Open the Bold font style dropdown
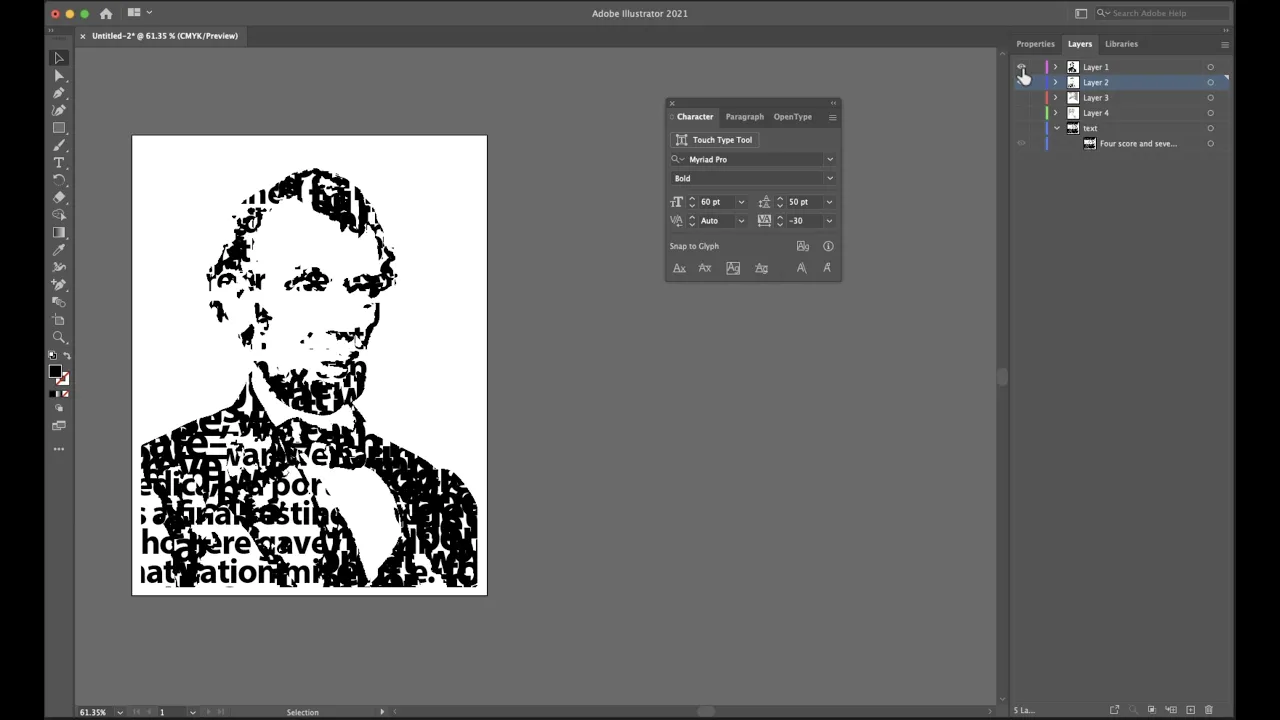Screen dimensions: 1280x720 tap(829, 178)
